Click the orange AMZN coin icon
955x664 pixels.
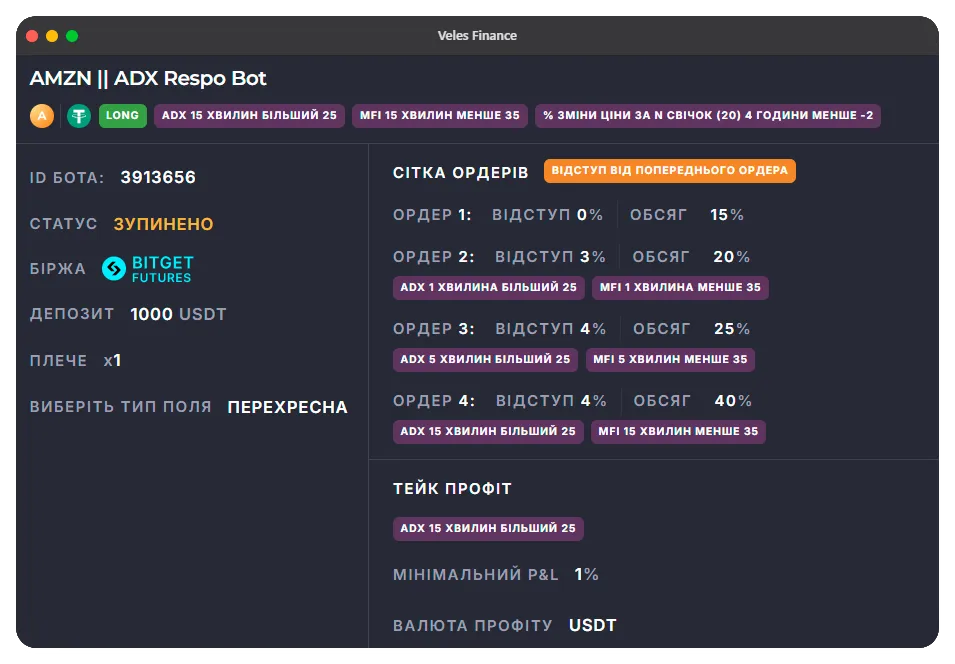pos(41,116)
